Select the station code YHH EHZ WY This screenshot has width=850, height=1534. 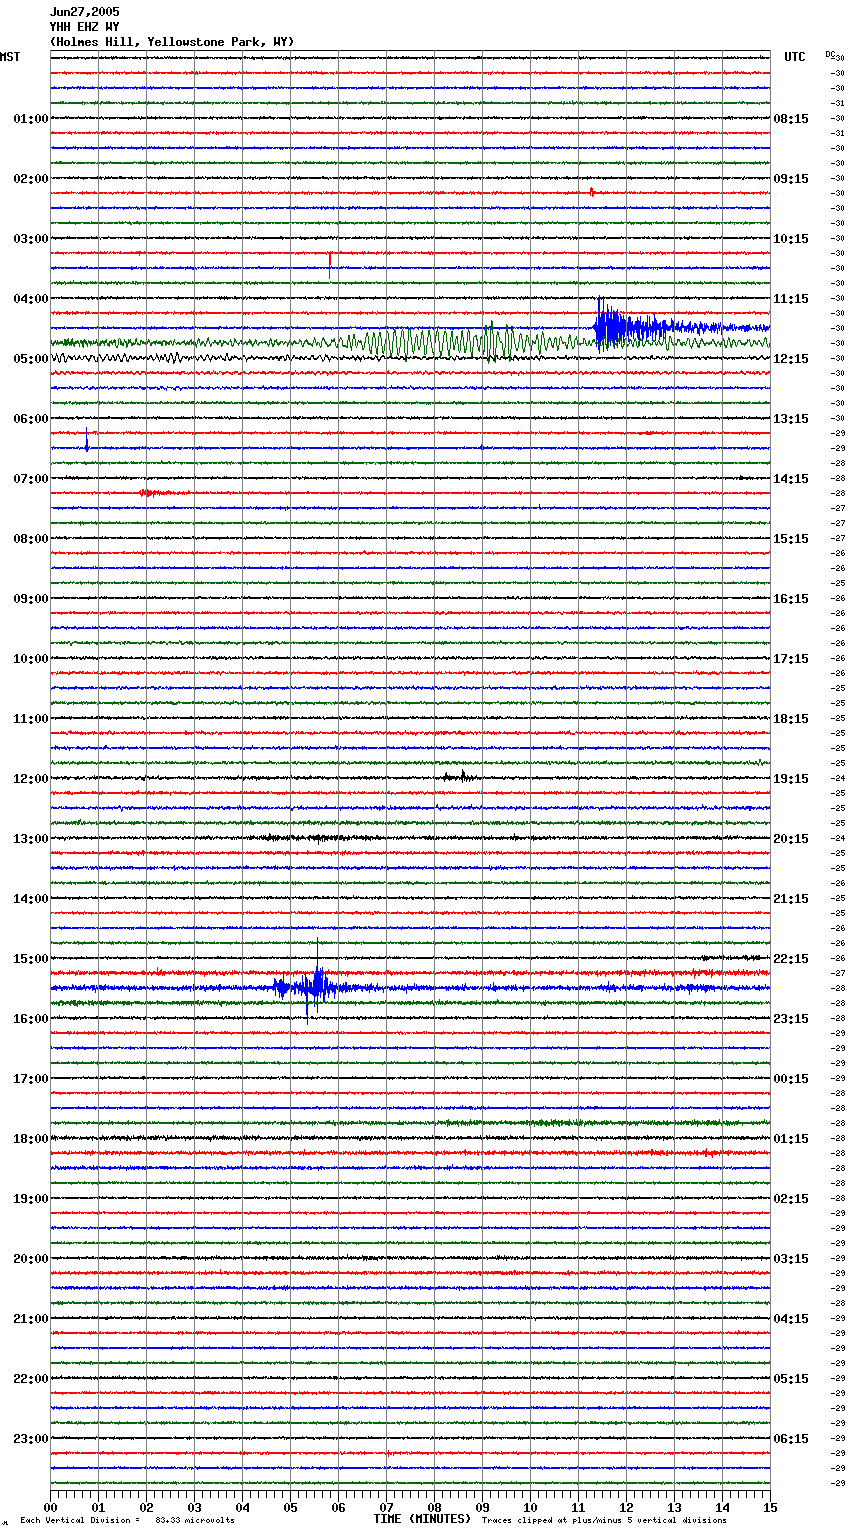click(84, 27)
